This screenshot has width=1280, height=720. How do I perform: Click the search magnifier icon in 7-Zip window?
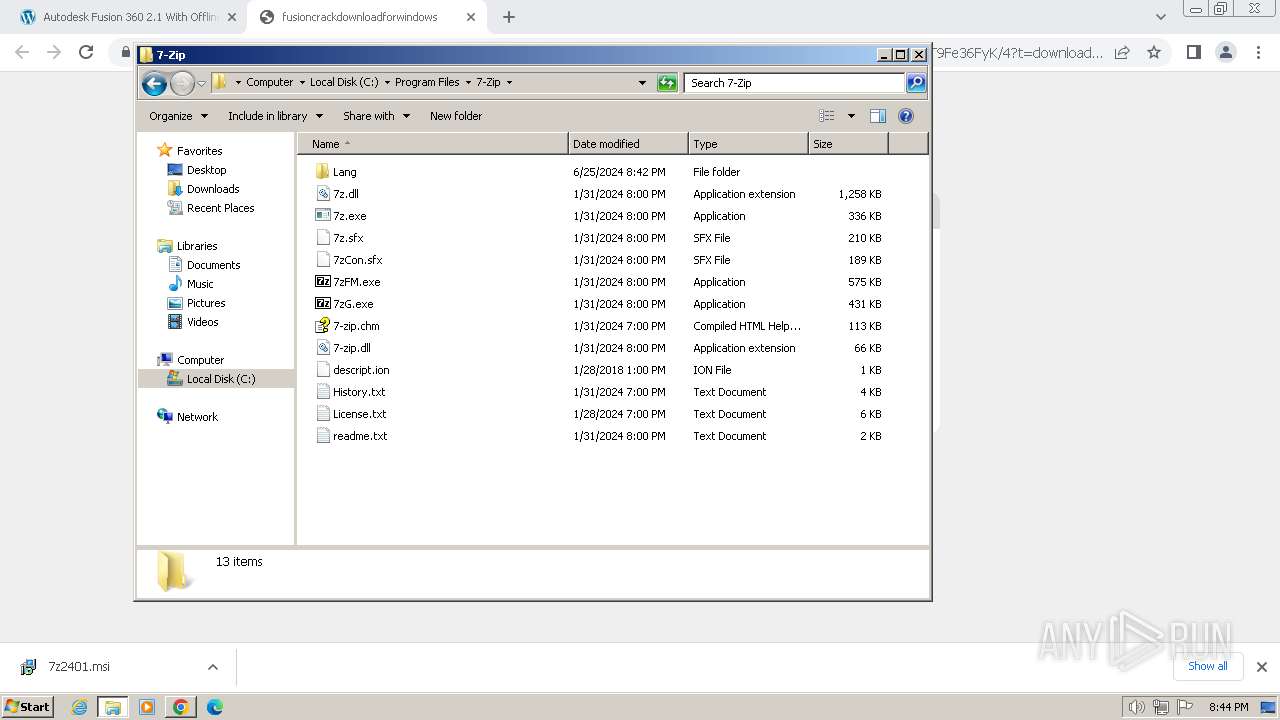916,83
